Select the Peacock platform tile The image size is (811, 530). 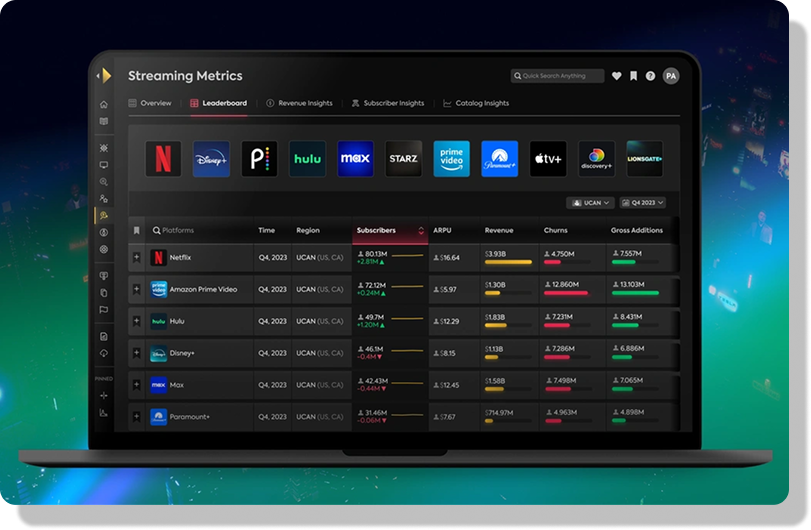[259, 159]
